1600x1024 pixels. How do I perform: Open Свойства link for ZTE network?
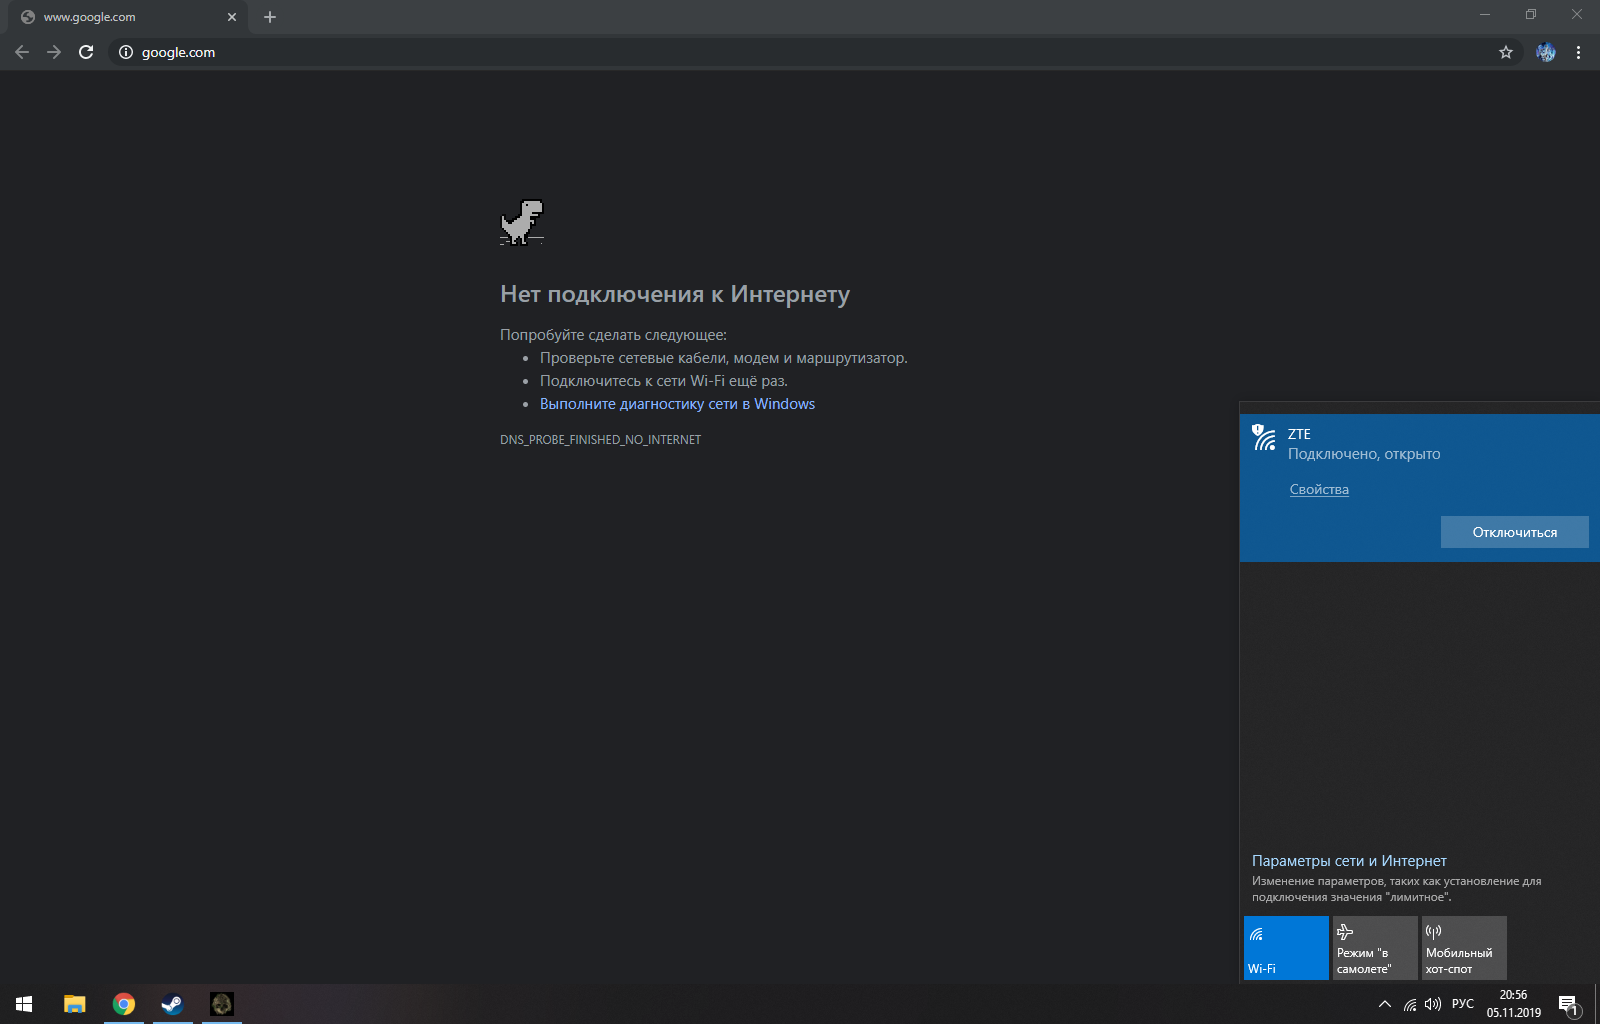(x=1319, y=489)
